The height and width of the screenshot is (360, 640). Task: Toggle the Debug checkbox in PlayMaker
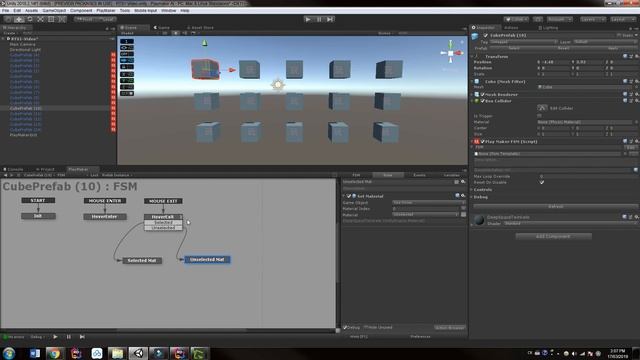tap(345, 327)
